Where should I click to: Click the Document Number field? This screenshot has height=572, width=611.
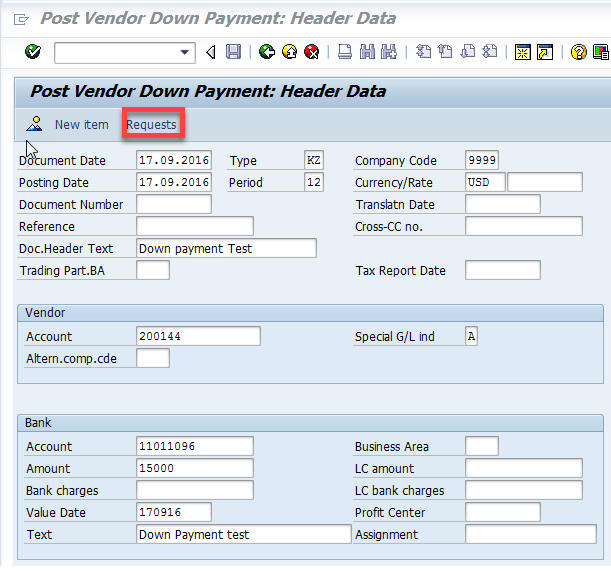tap(174, 204)
